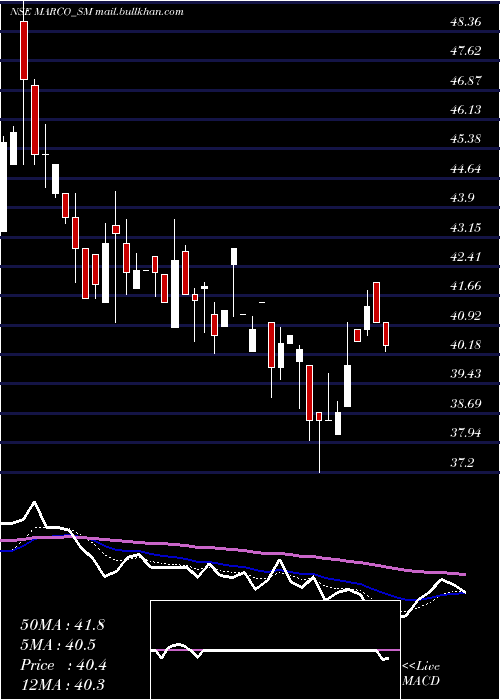Screen dimensions: 500x700
Task: Click the 40.18 price axis label
Action: coord(466,345)
